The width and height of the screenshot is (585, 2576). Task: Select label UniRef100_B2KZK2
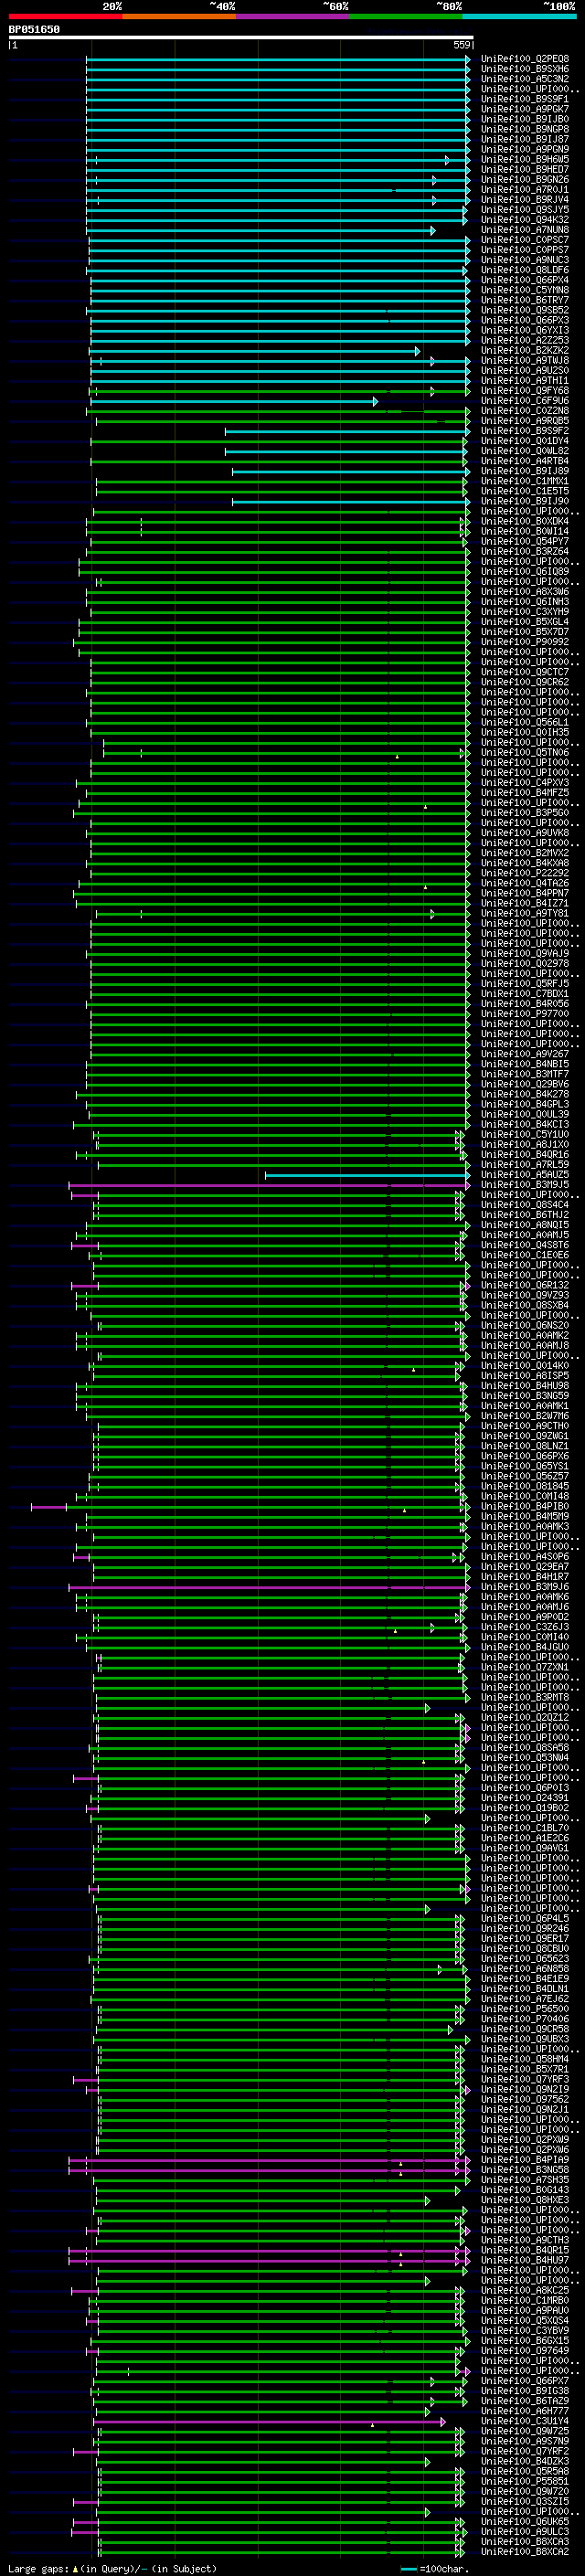[x=525, y=350]
